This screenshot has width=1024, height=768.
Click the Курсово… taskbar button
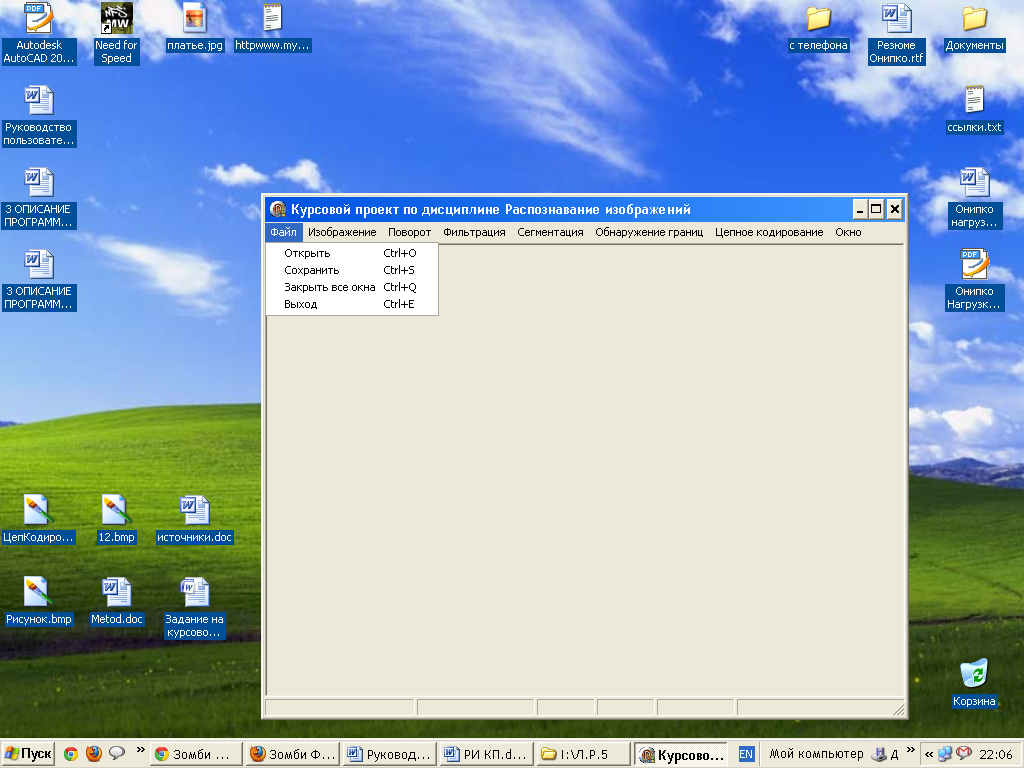[x=680, y=754]
